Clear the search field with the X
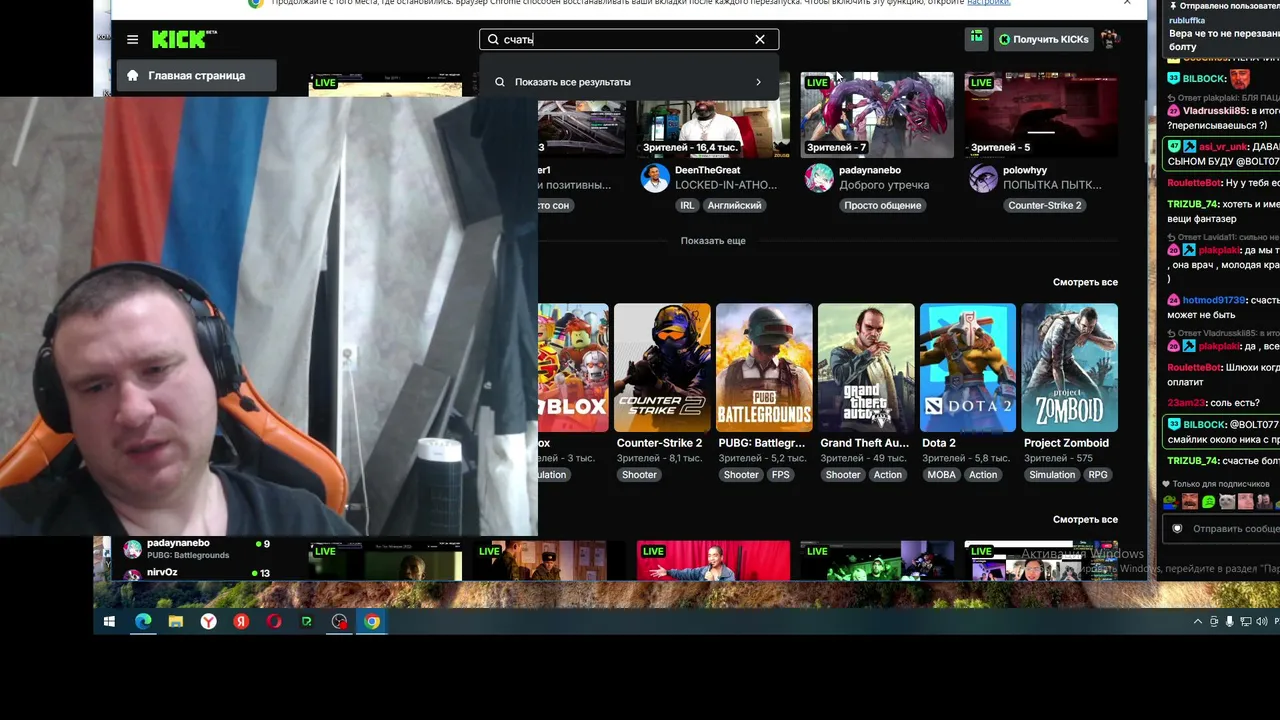The width and height of the screenshot is (1280, 720). [x=760, y=40]
